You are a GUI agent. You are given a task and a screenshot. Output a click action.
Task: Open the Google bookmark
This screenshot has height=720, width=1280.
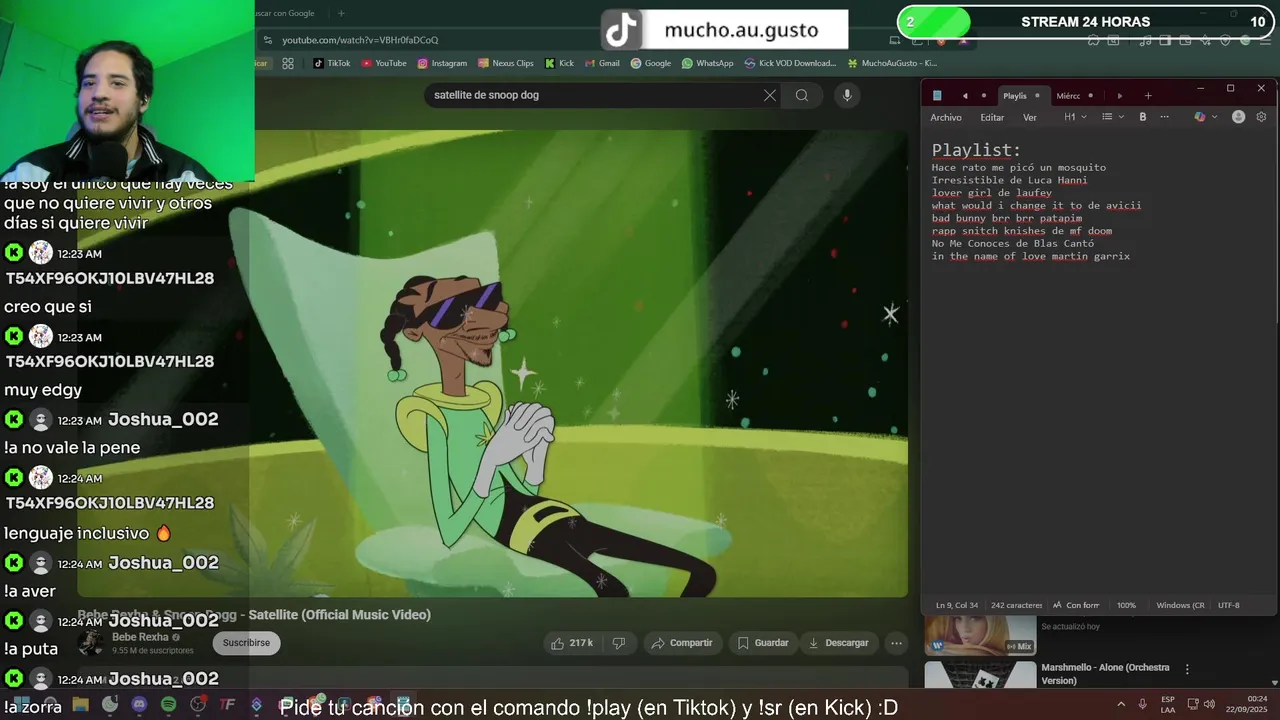650,63
